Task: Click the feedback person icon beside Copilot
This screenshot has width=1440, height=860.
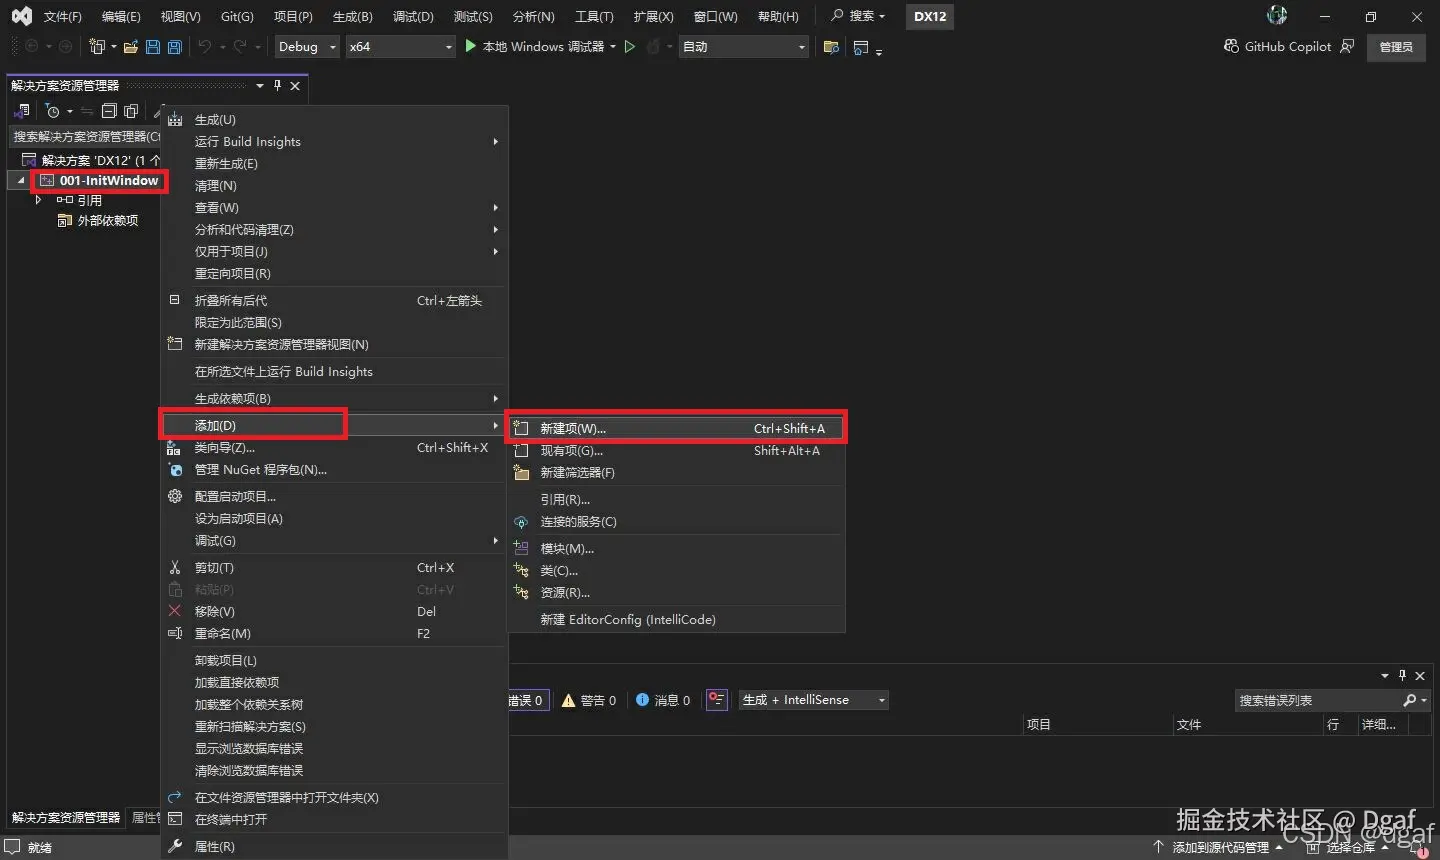Action: [x=1347, y=46]
